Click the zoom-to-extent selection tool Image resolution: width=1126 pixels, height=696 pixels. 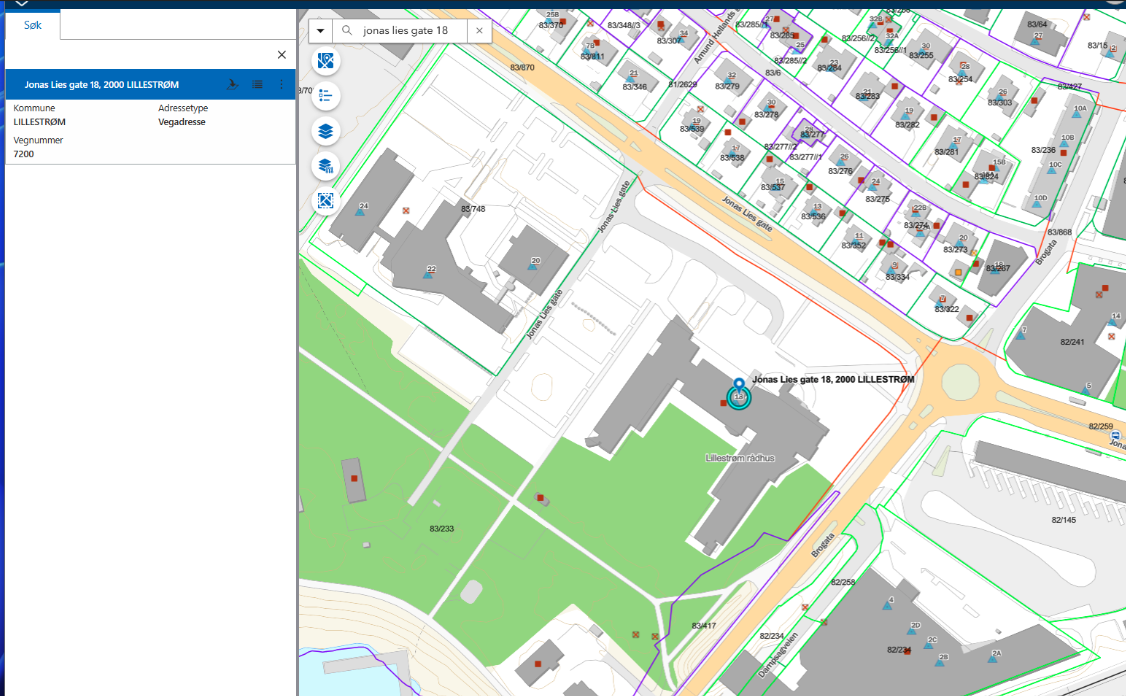(325, 201)
